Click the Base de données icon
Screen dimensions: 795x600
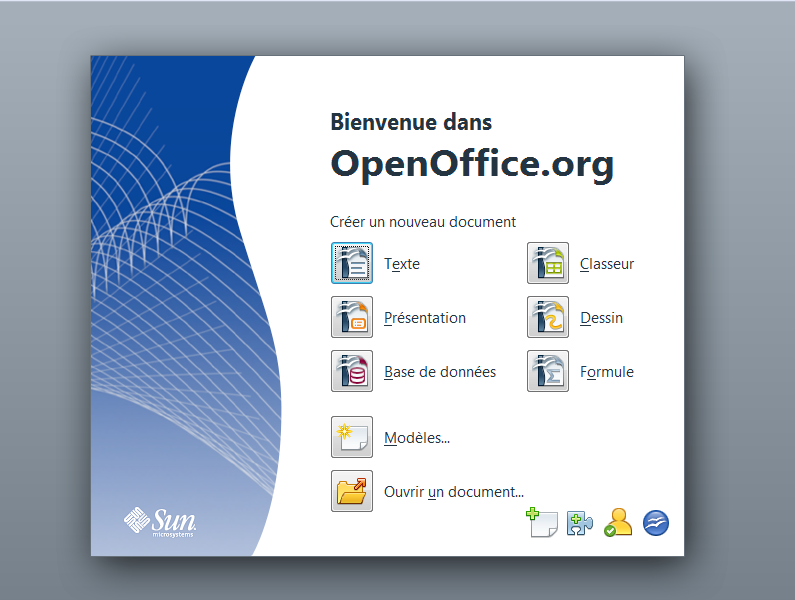[x=352, y=372]
